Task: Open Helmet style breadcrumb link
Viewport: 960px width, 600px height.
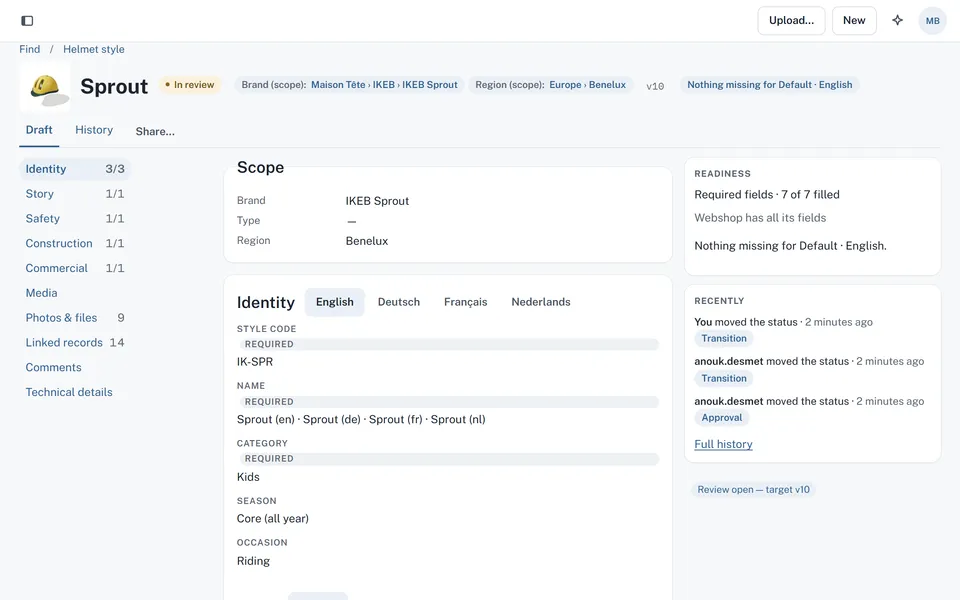Action: point(94,49)
